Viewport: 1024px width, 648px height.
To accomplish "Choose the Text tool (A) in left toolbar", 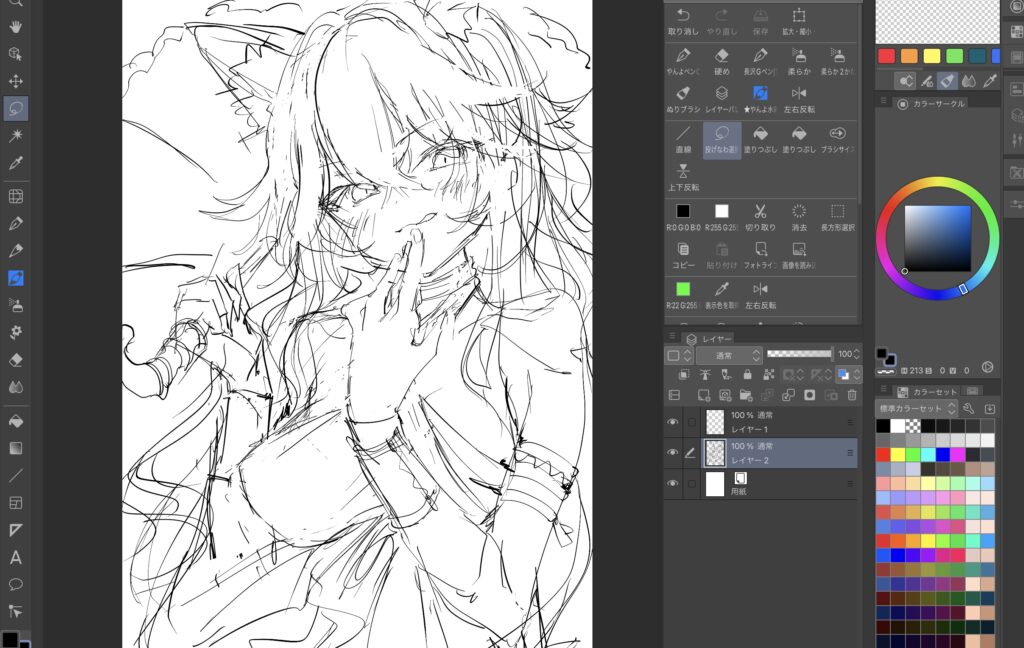I will click(x=16, y=557).
